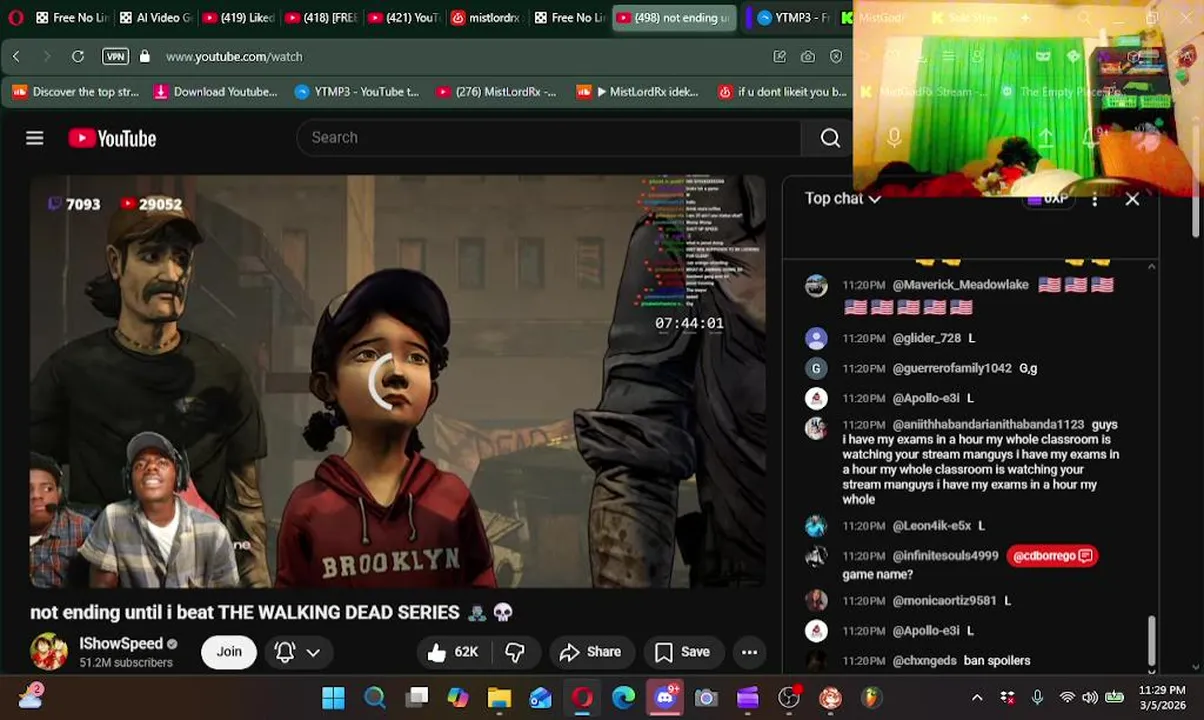
Task: Reload the page with refresh icon
Action: pos(78,57)
